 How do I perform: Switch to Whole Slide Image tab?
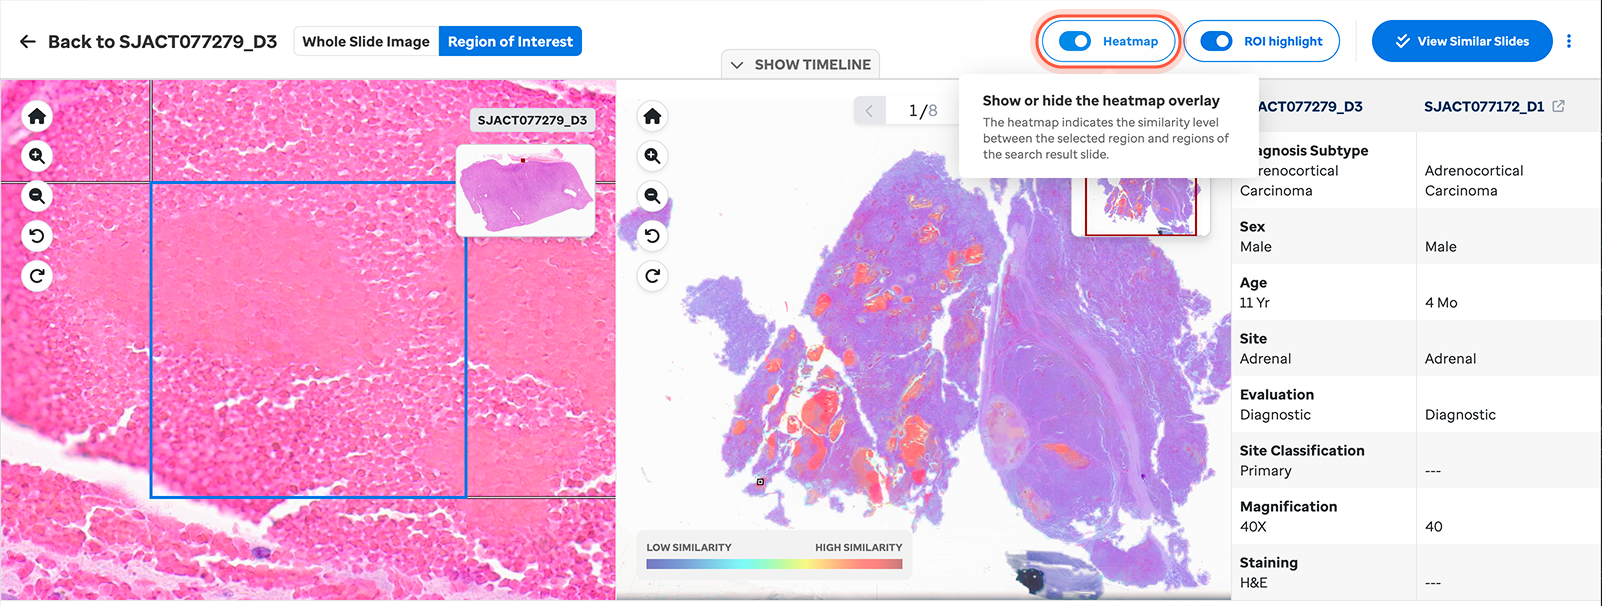pos(366,41)
